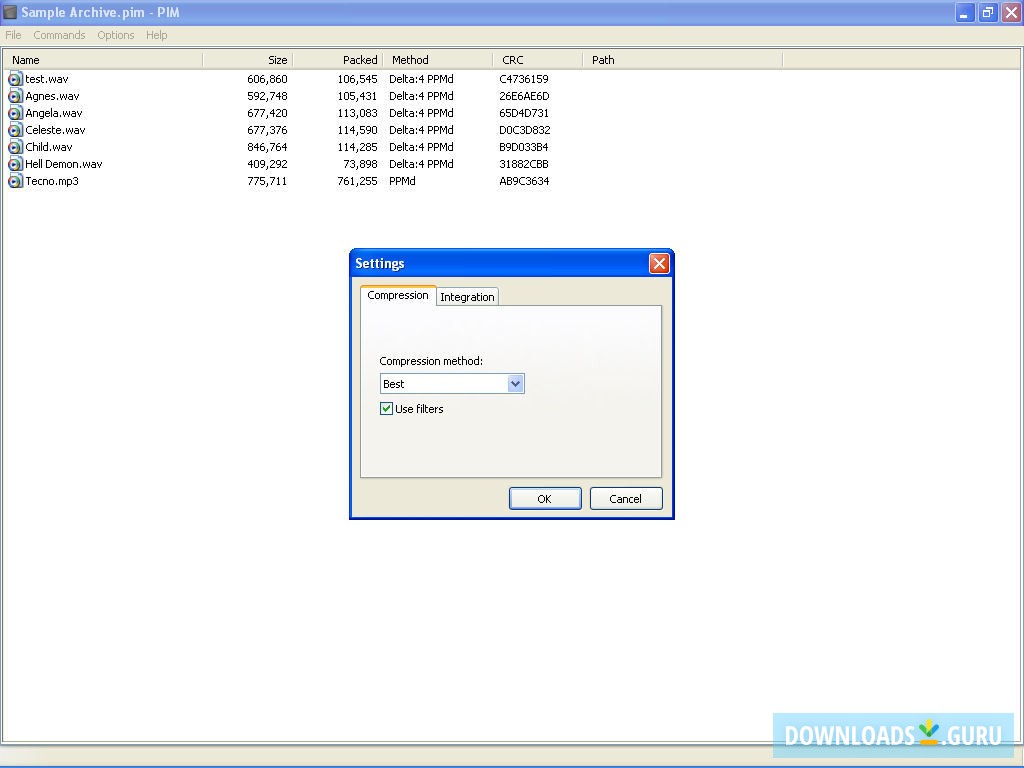Restore down the PIM main window
Screen dimensions: 1024x768
987,12
